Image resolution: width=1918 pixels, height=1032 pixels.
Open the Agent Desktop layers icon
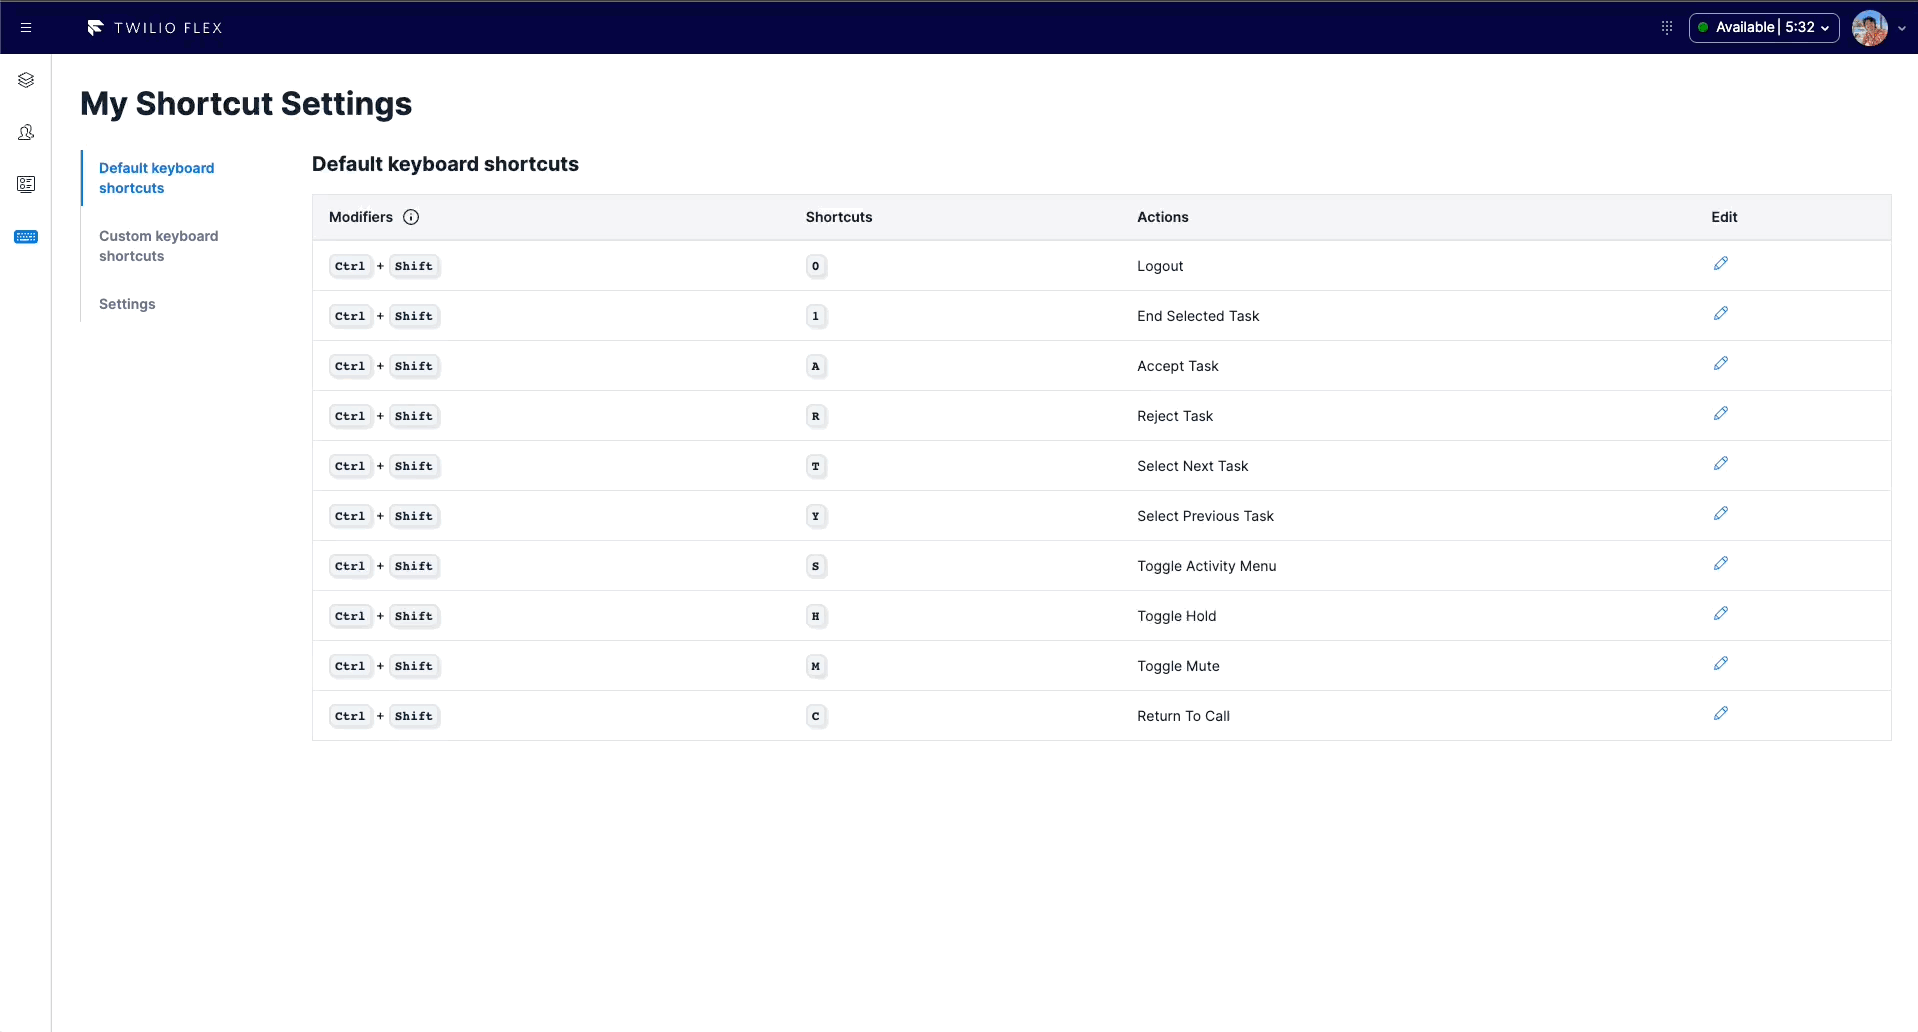point(26,80)
